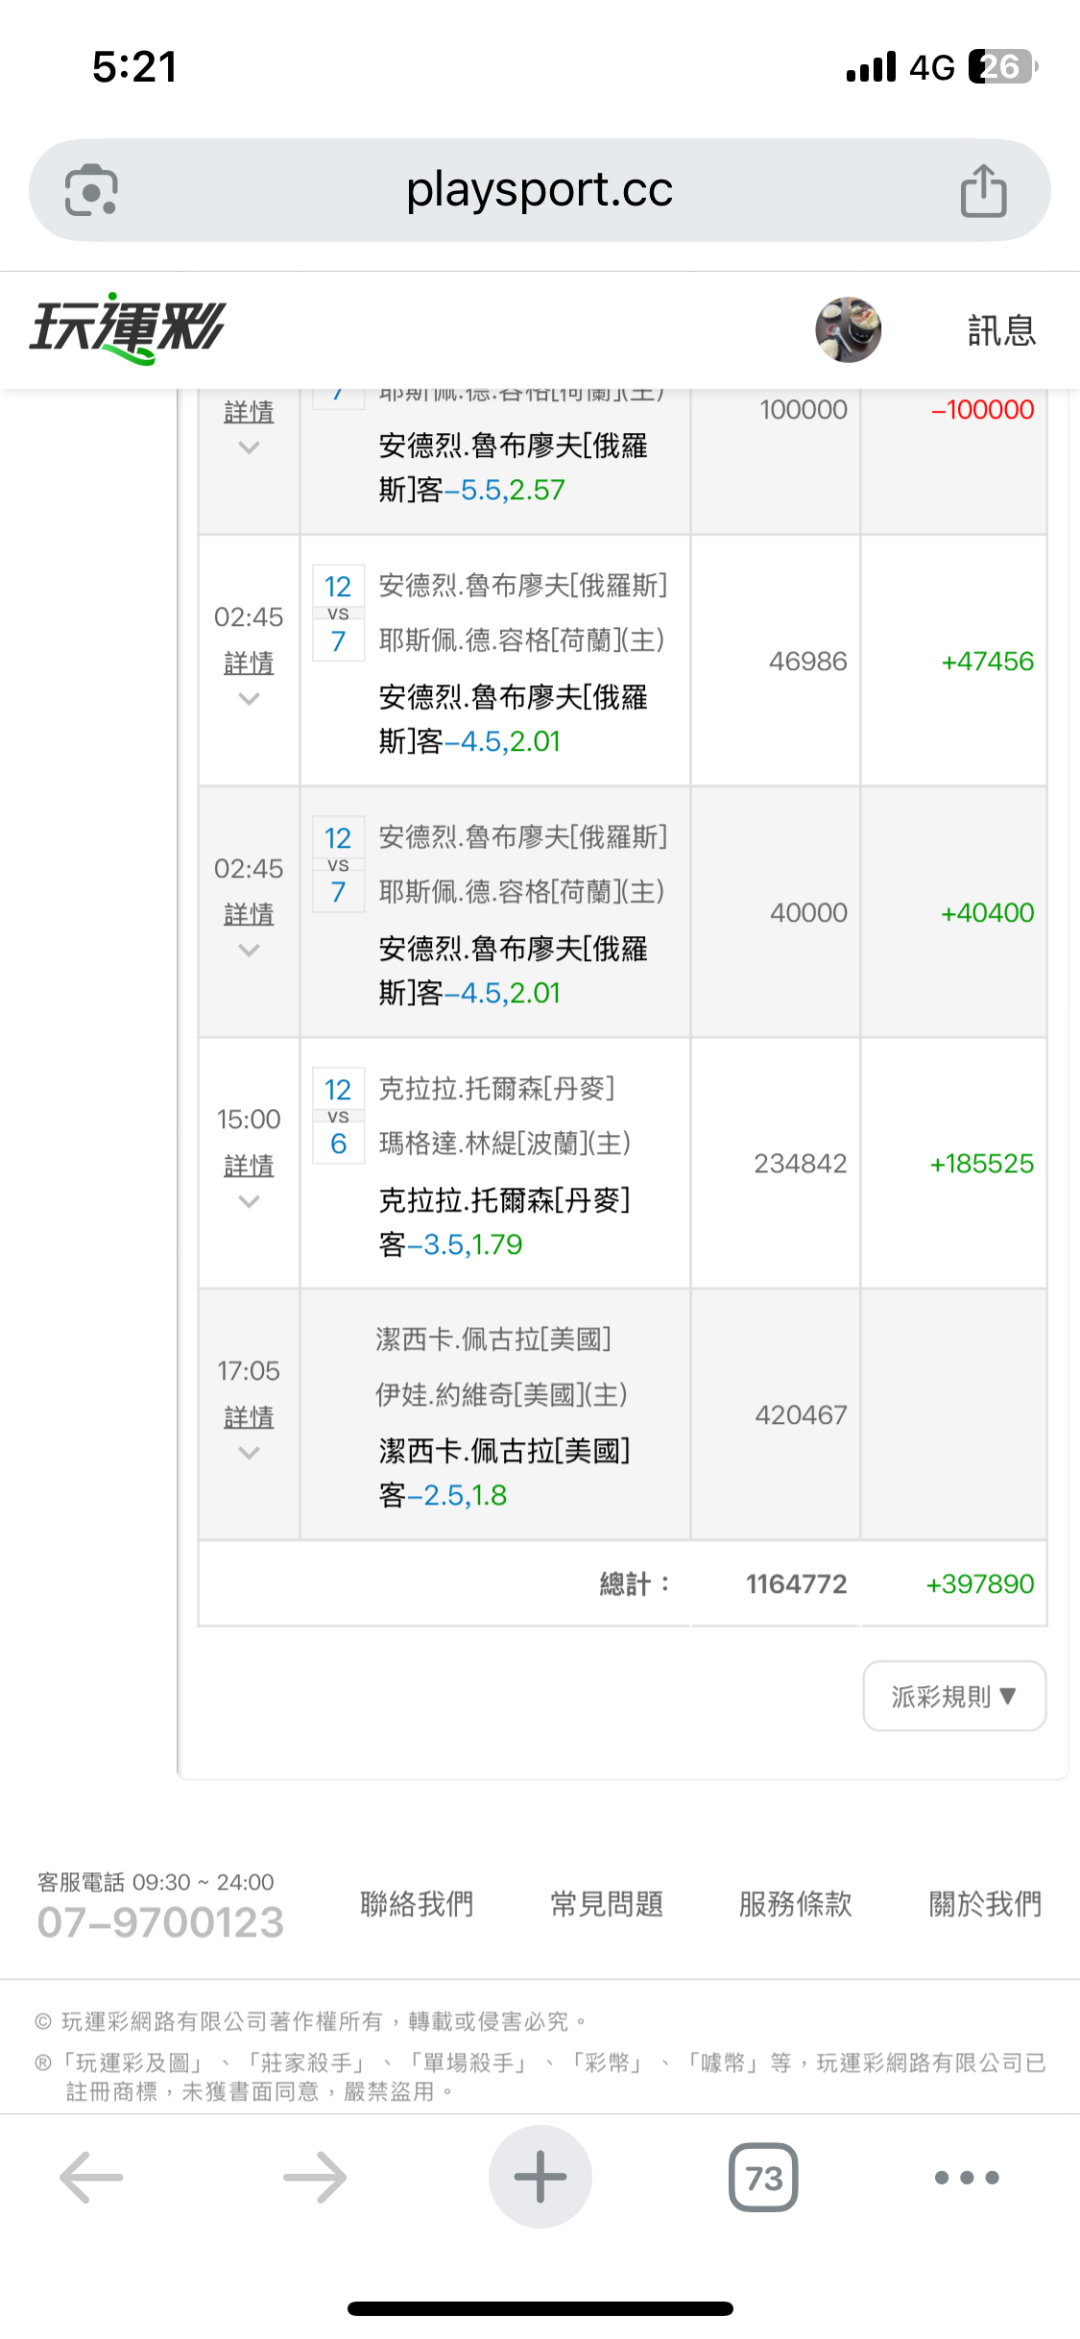
Task: Expand details chevron for 15:00 match
Action: (x=249, y=1202)
